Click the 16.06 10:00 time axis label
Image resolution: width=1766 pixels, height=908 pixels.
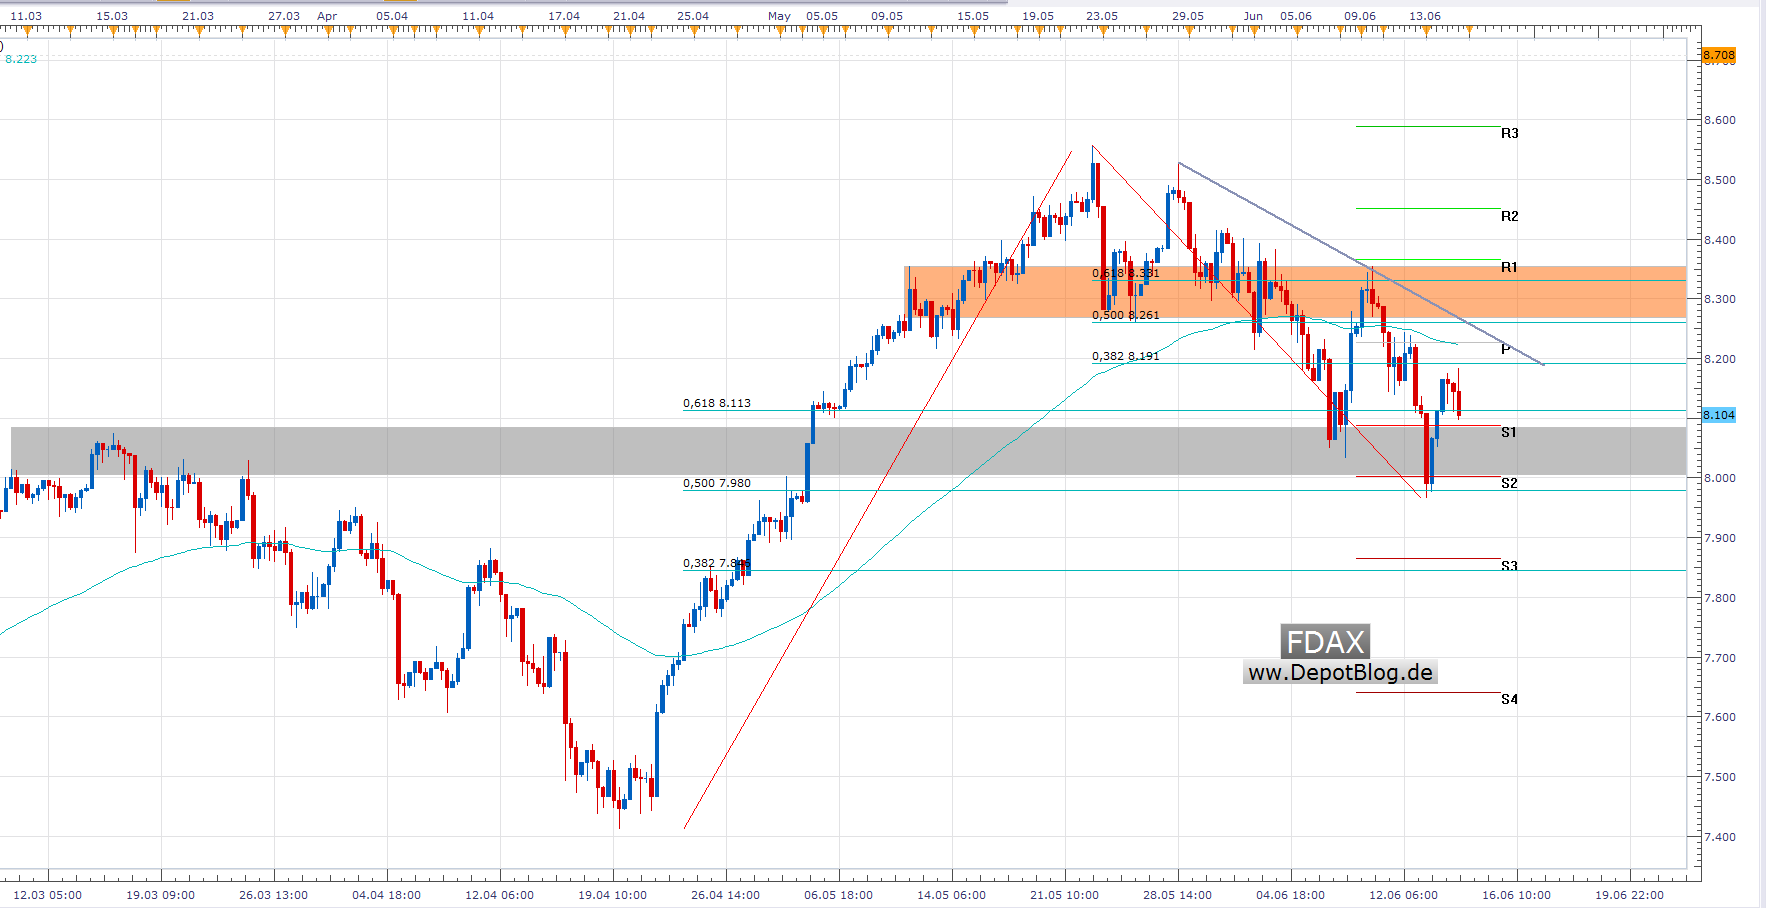coord(1516,895)
